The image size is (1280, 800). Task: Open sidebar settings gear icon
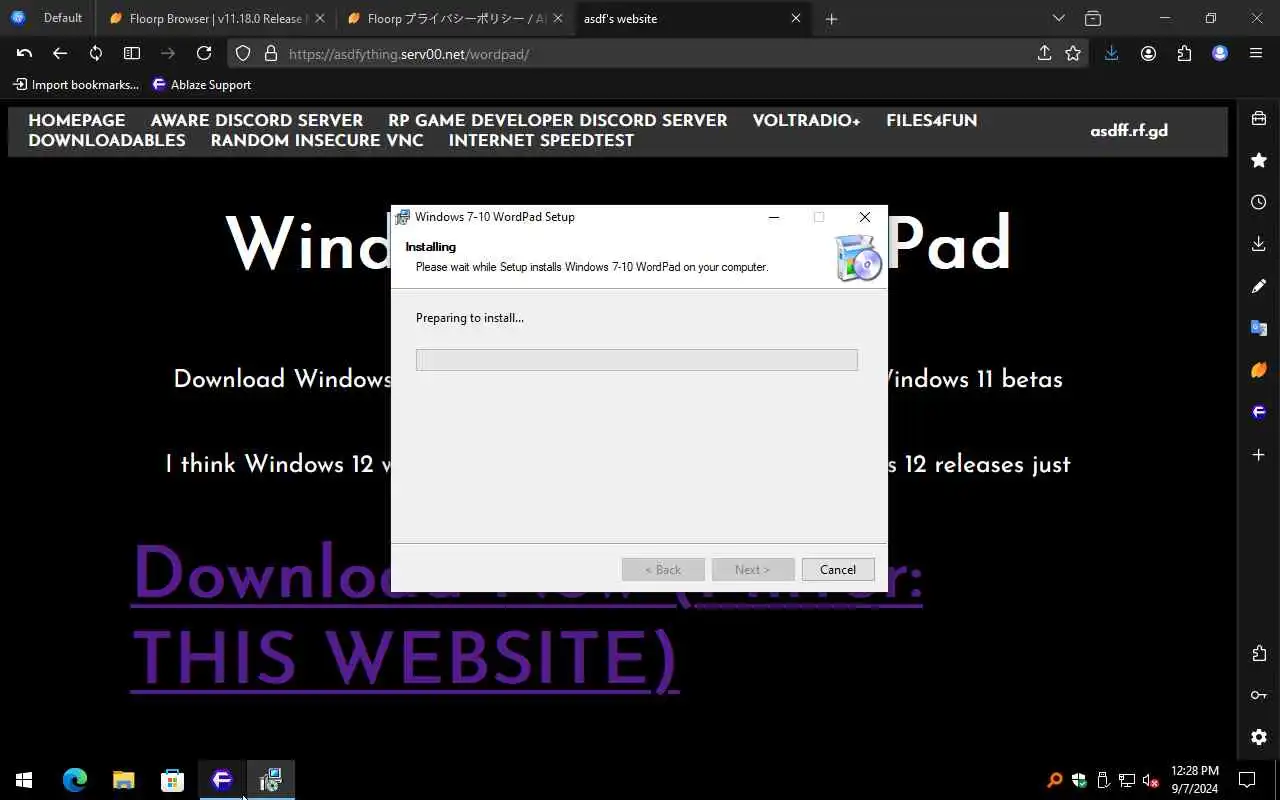tap(1259, 737)
